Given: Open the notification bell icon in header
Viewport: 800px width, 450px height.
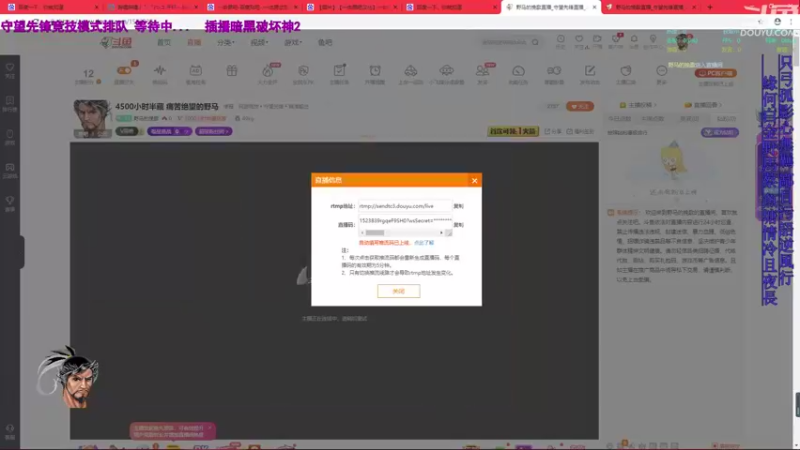Looking at the screenshot, I should (634, 40).
